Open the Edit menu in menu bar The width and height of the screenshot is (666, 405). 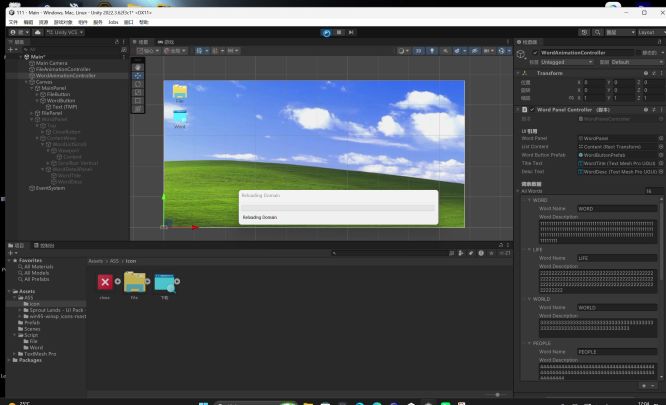tap(28, 22)
